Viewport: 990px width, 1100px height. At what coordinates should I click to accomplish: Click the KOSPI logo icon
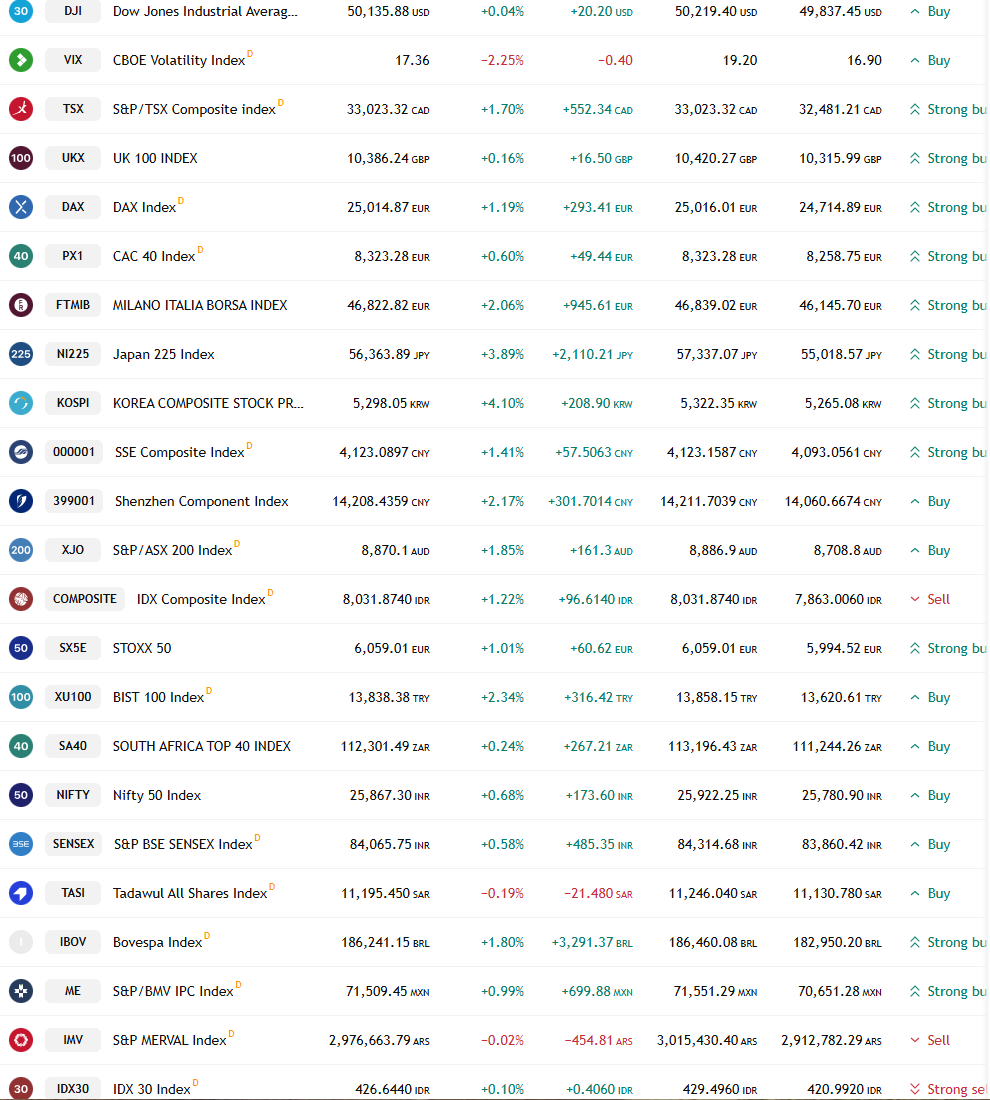(21, 403)
